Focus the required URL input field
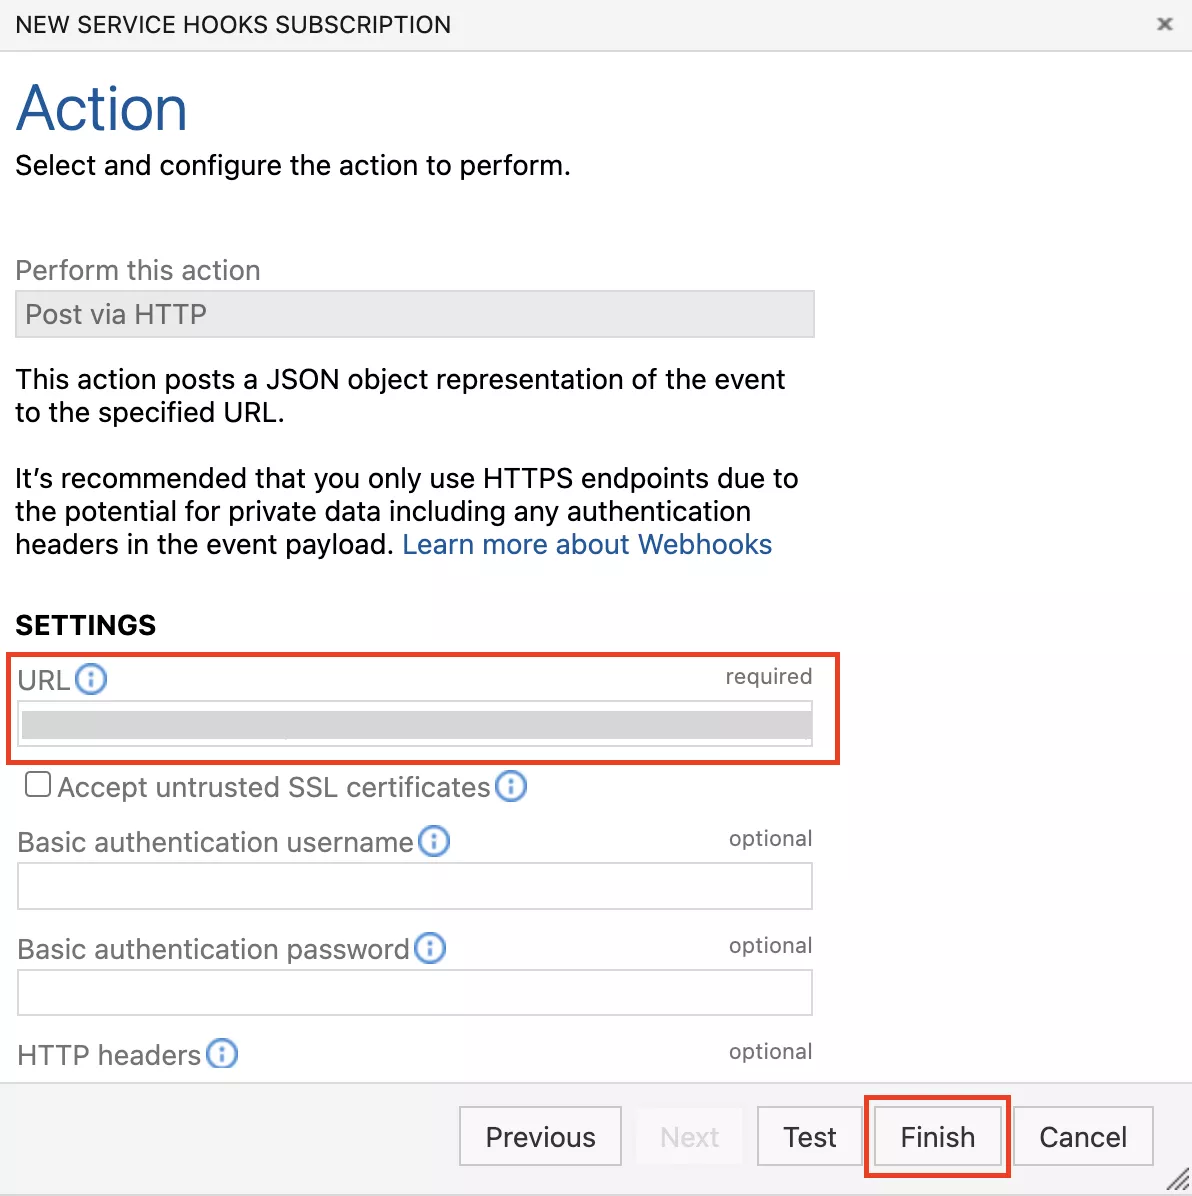 414,725
